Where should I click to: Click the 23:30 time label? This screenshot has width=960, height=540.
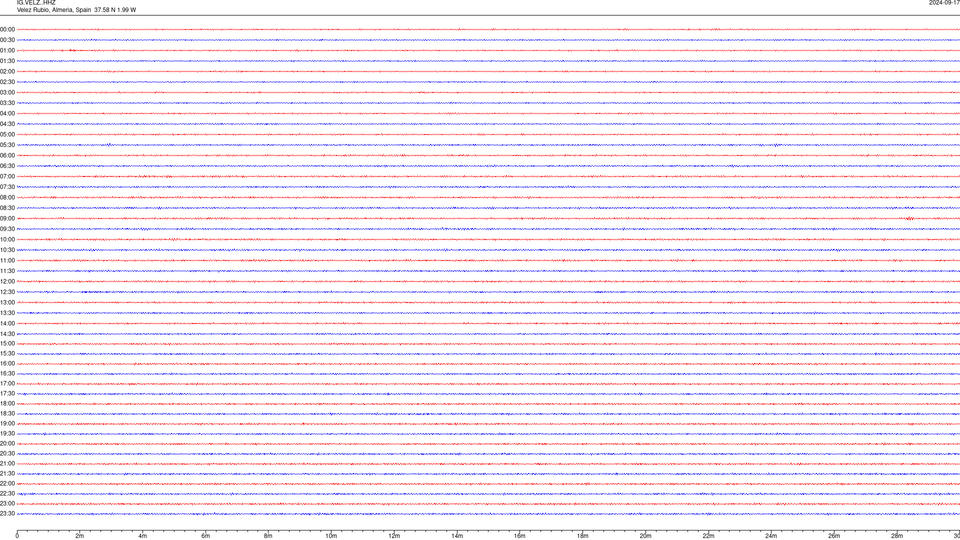coord(7,514)
